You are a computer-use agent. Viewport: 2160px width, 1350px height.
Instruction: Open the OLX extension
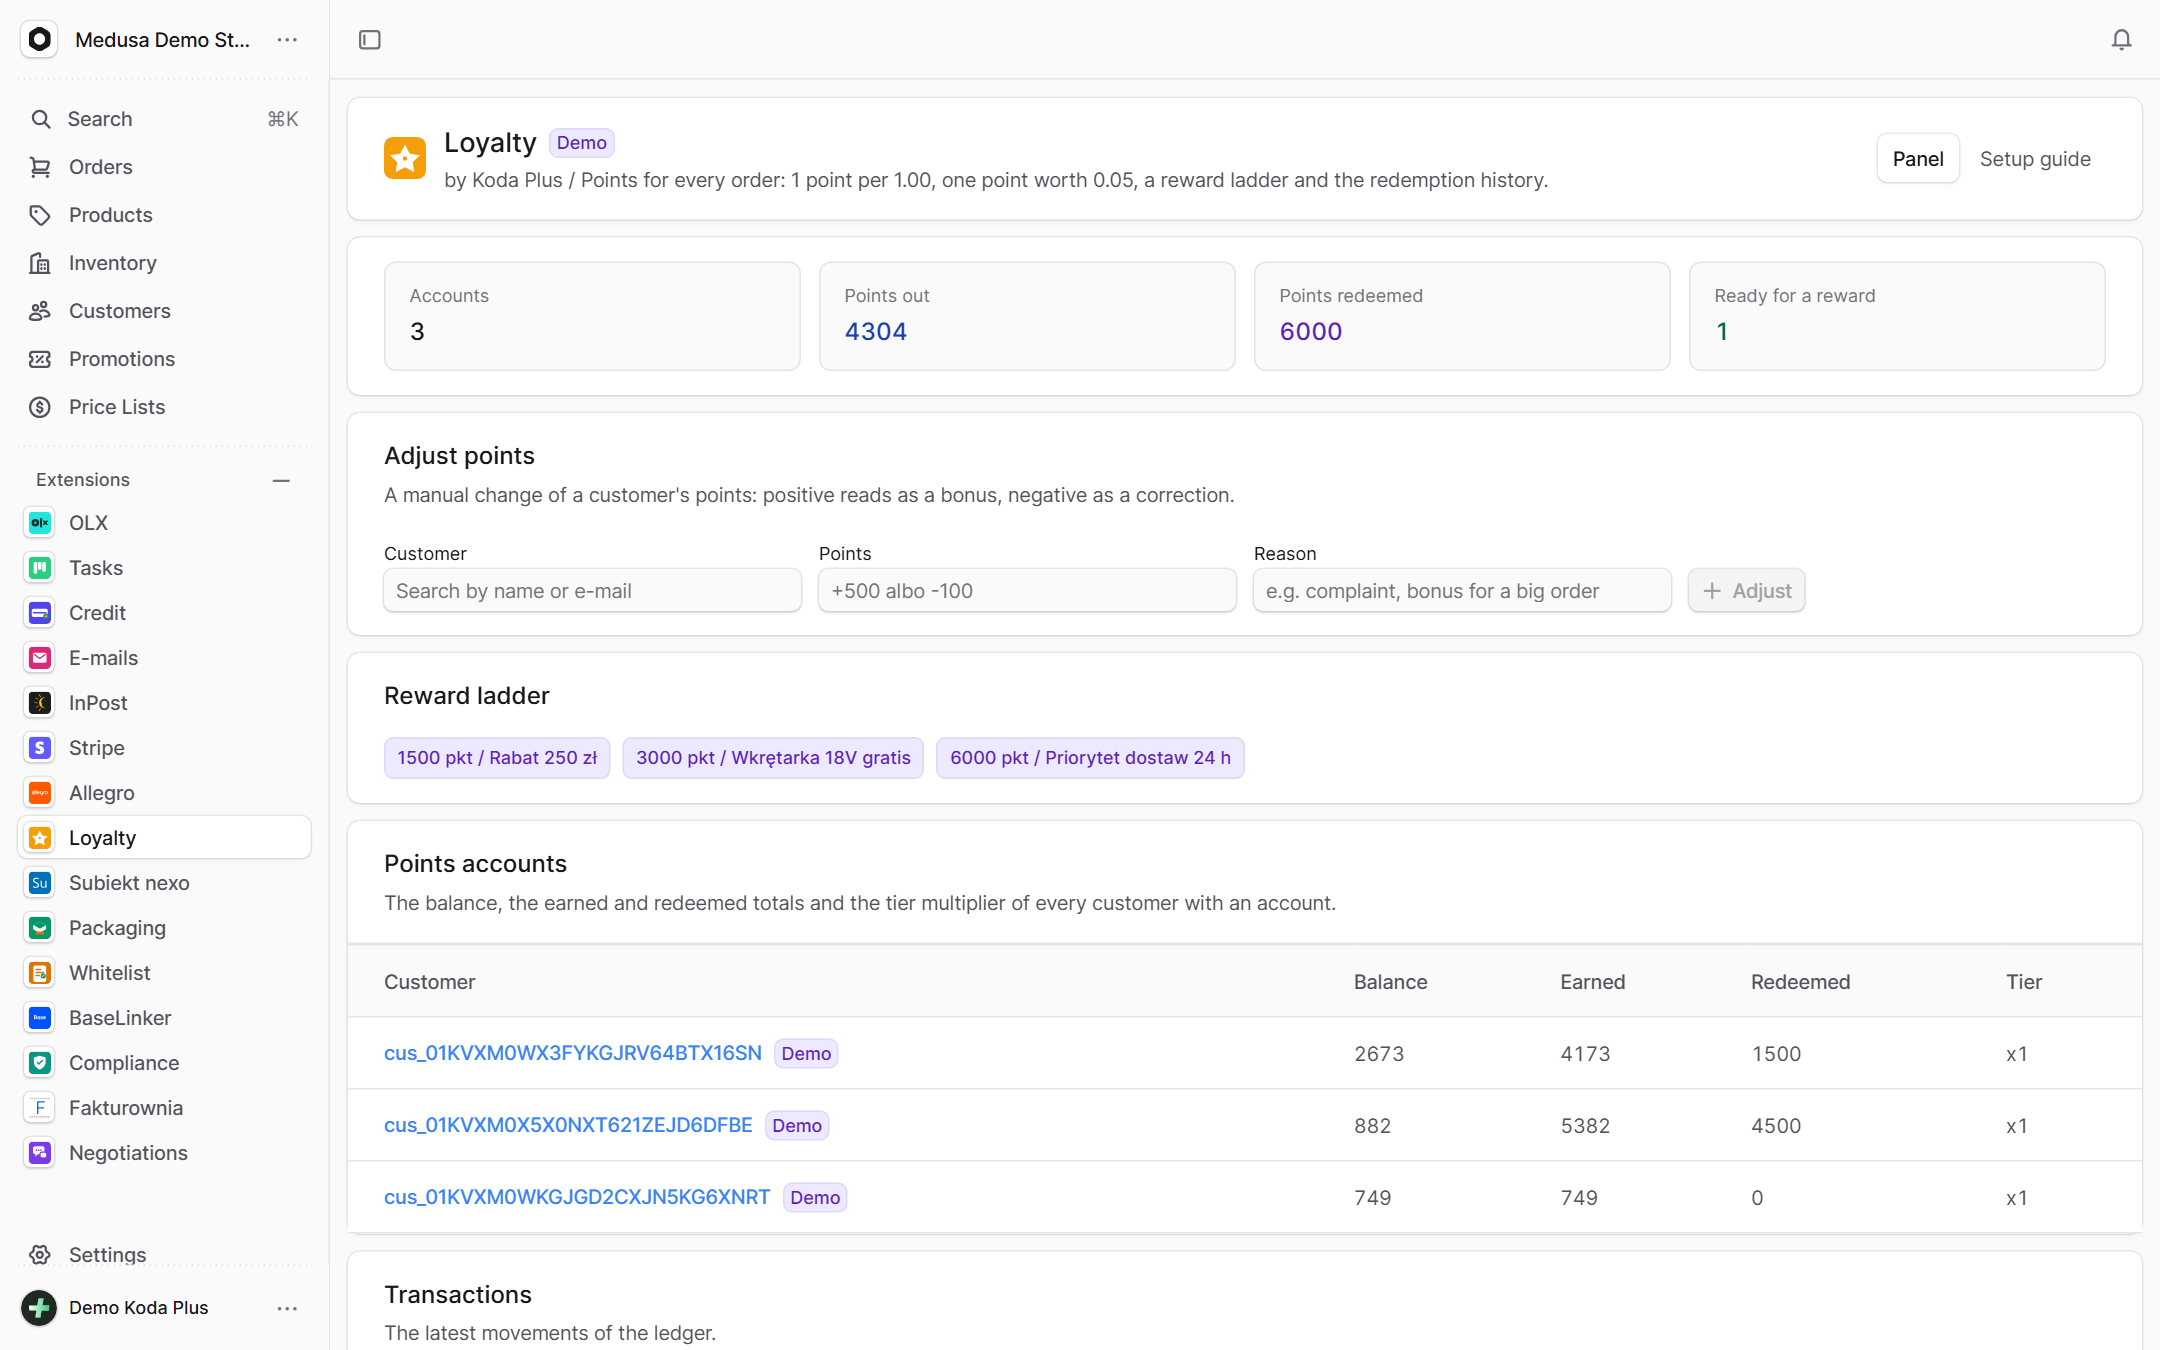coord(165,523)
